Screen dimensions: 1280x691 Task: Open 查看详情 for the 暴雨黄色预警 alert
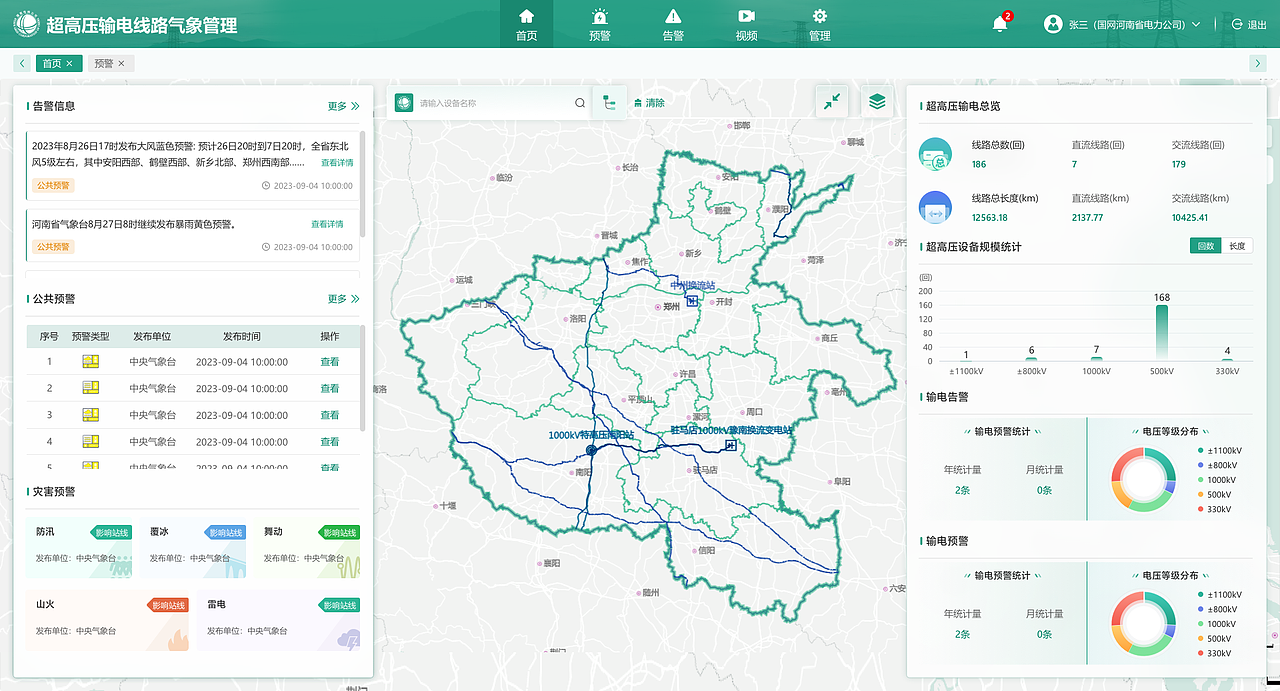(327, 224)
